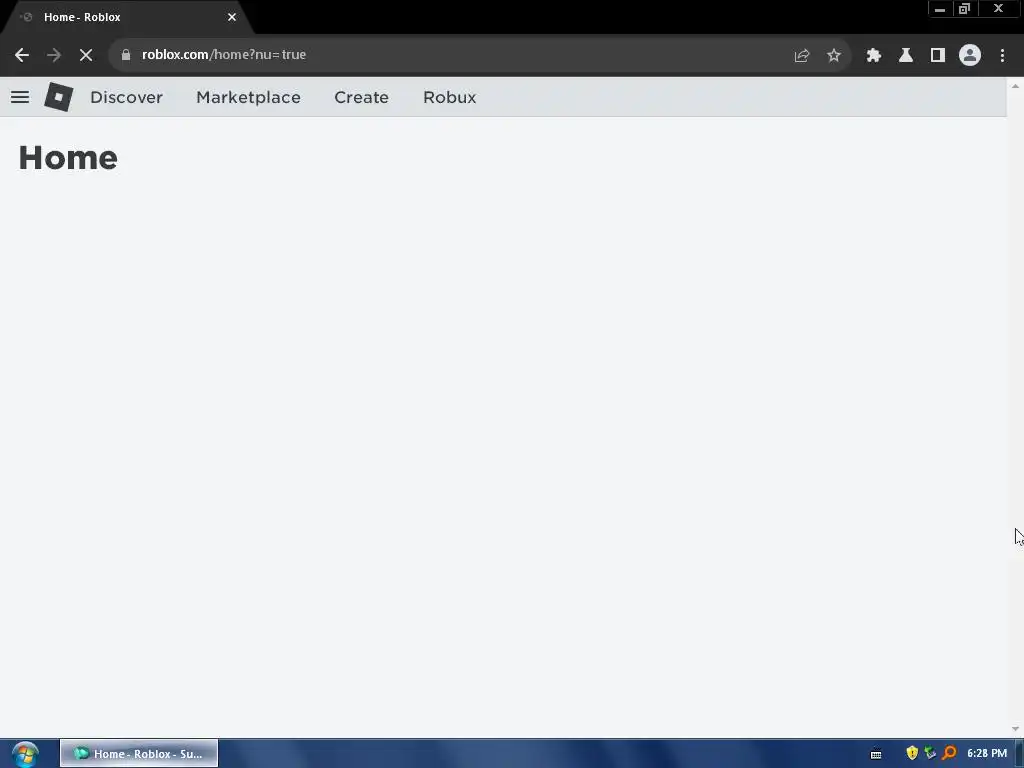Open the Create section
Screen dimensions: 1024x768
click(361, 97)
